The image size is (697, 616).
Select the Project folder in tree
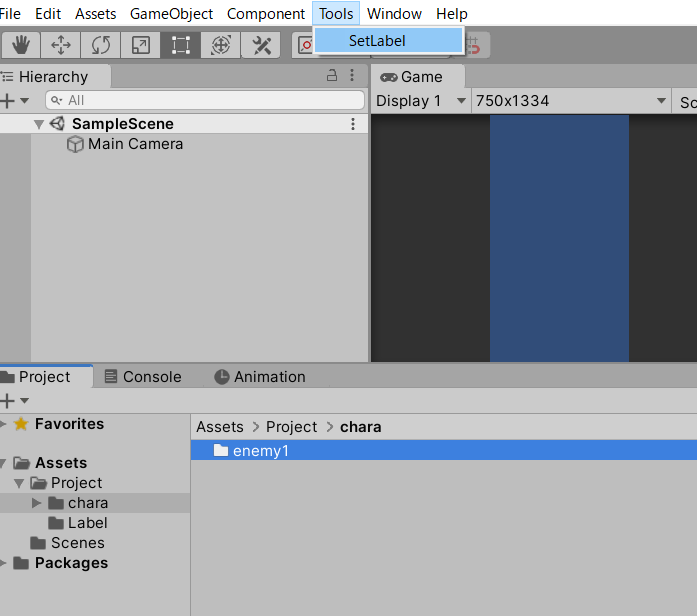[76, 483]
